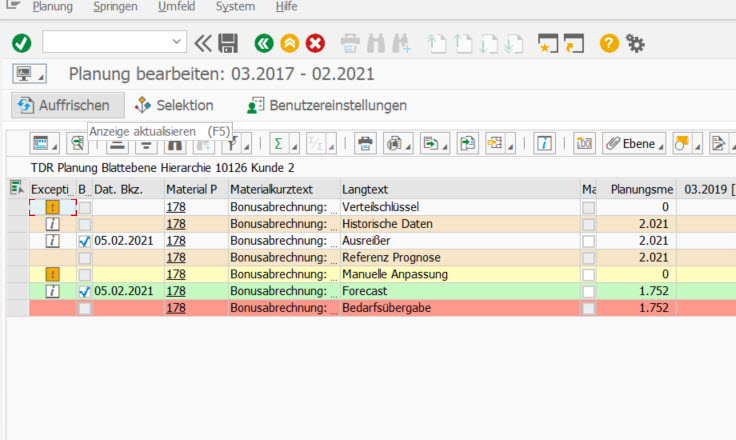Open the customize layout gear icon
The width and height of the screenshot is (736, 440).
pos(635,43)
